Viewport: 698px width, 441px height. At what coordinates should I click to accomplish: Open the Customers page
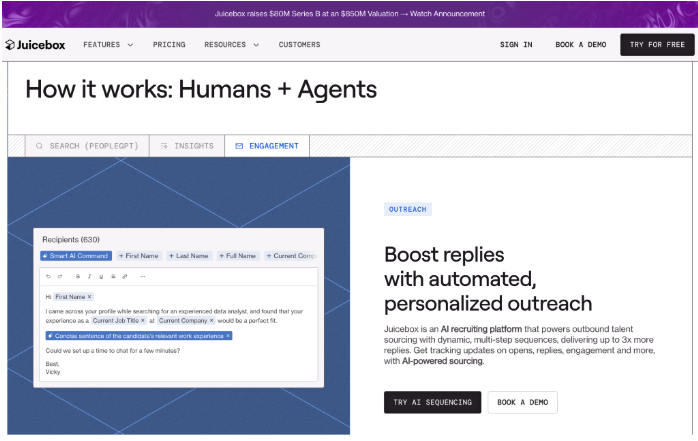(x=299, y=45)
